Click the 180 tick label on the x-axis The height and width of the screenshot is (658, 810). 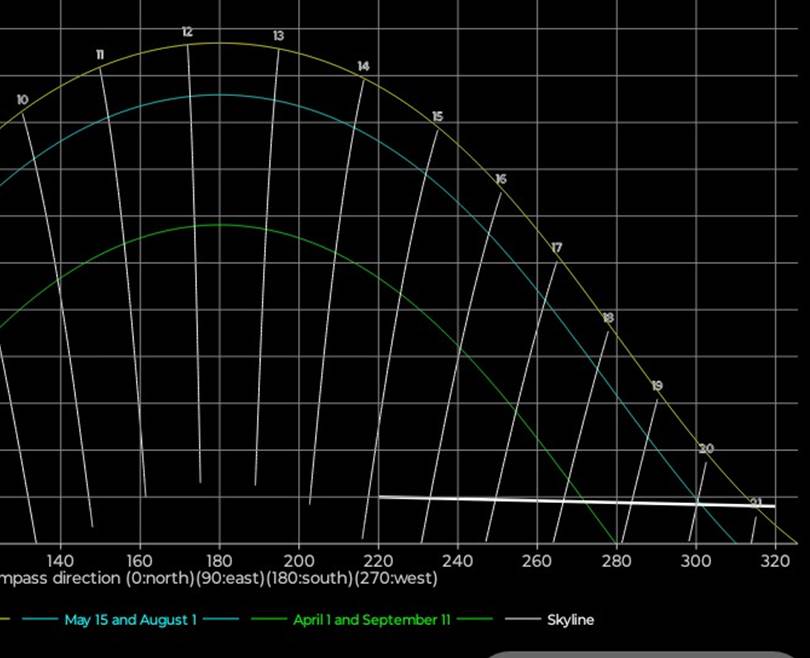tap(219, 560)
